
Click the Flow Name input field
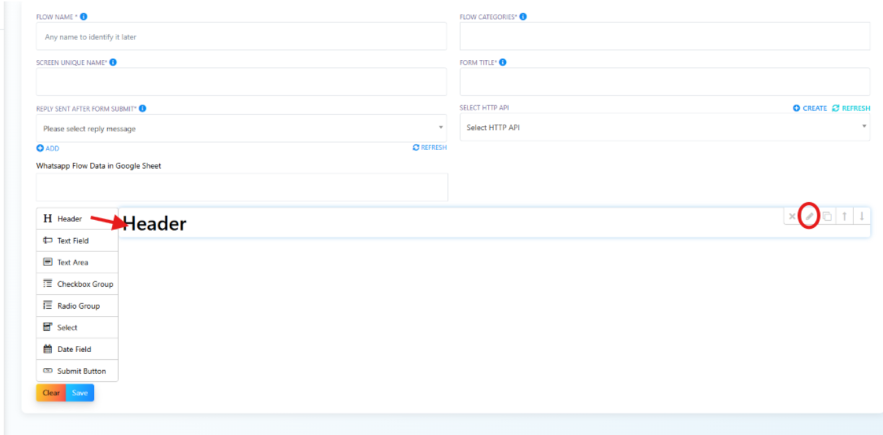point(241,37)
